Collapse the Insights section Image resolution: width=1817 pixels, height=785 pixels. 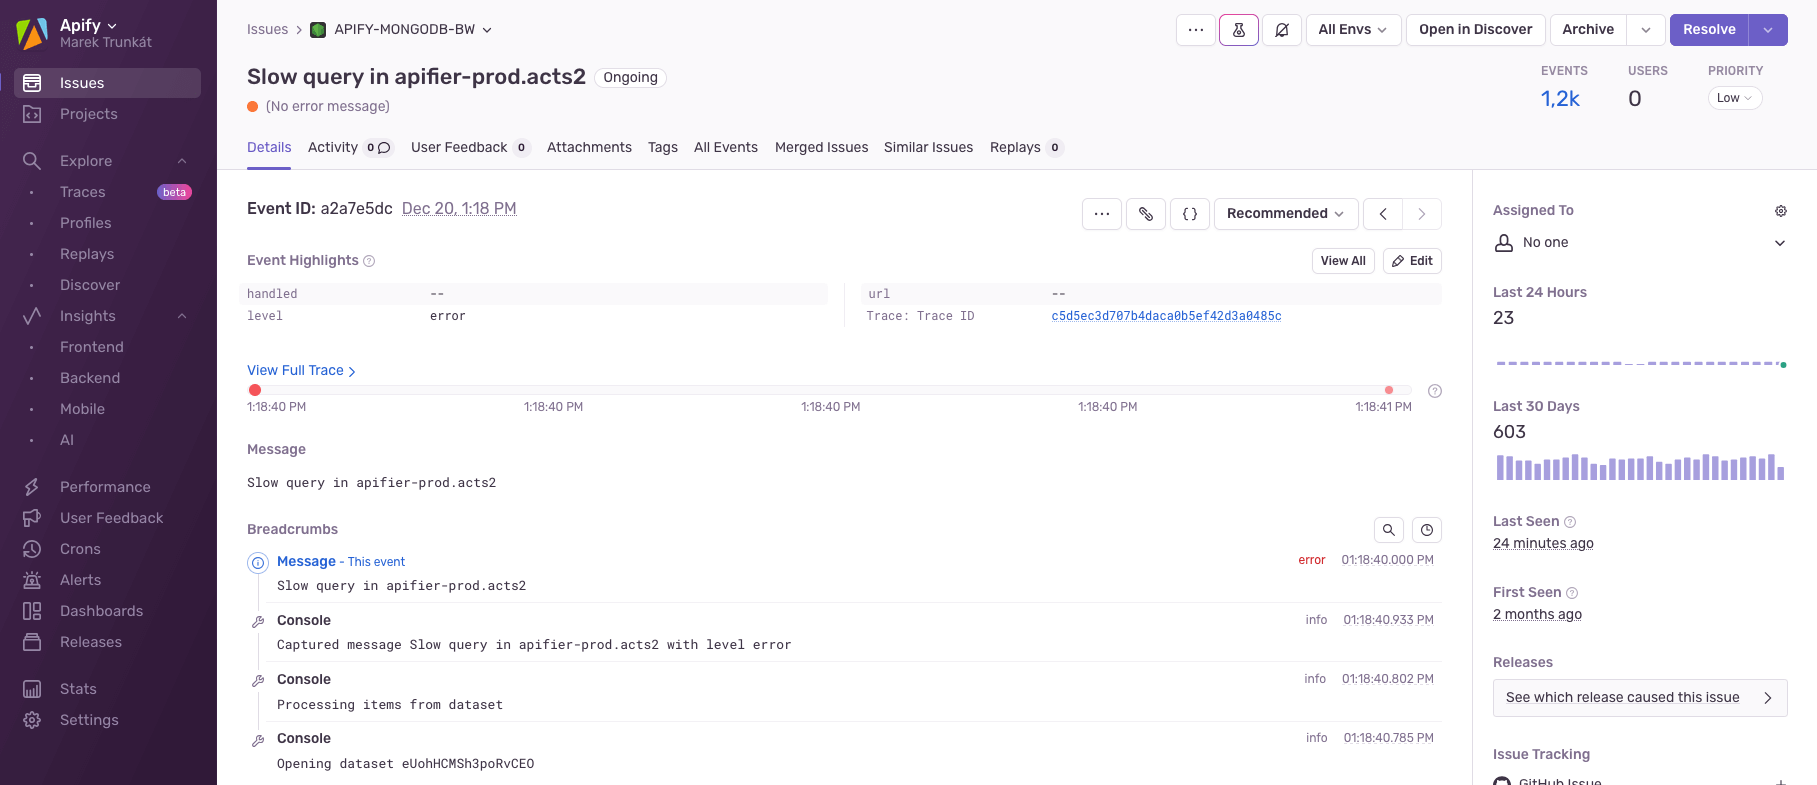(x=182, y=316)
